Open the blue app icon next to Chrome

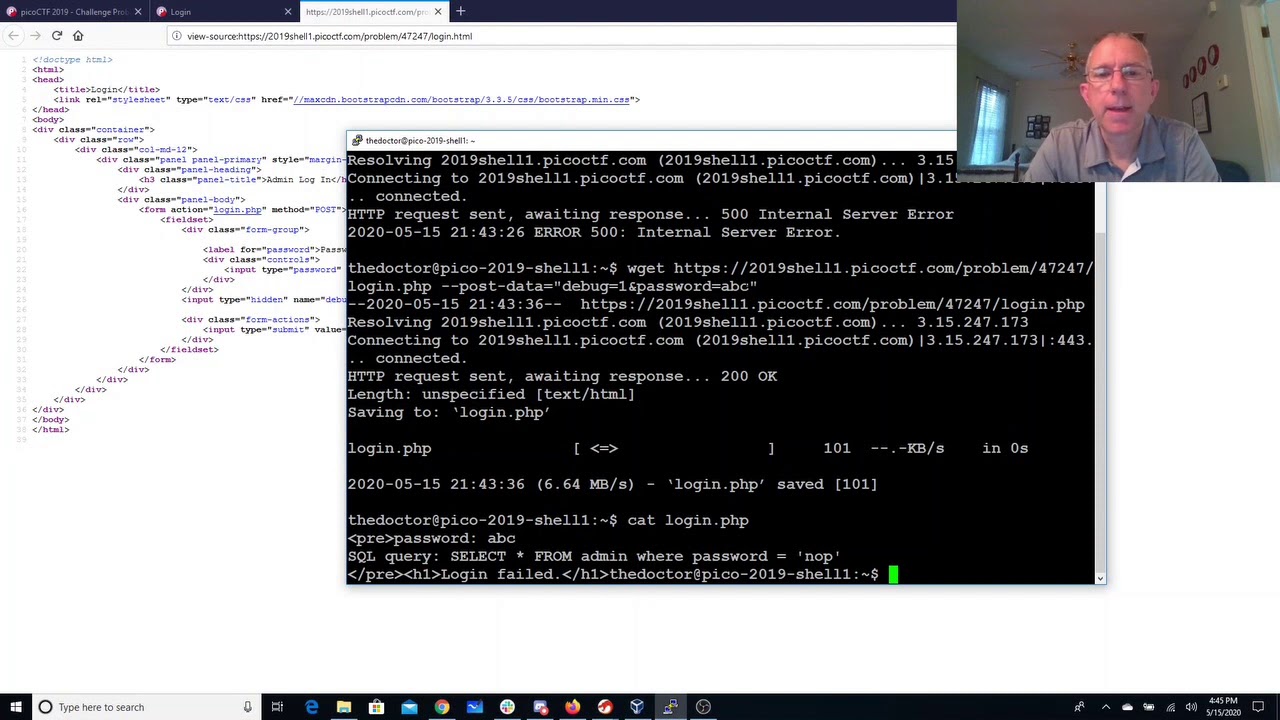coord(474,707)
